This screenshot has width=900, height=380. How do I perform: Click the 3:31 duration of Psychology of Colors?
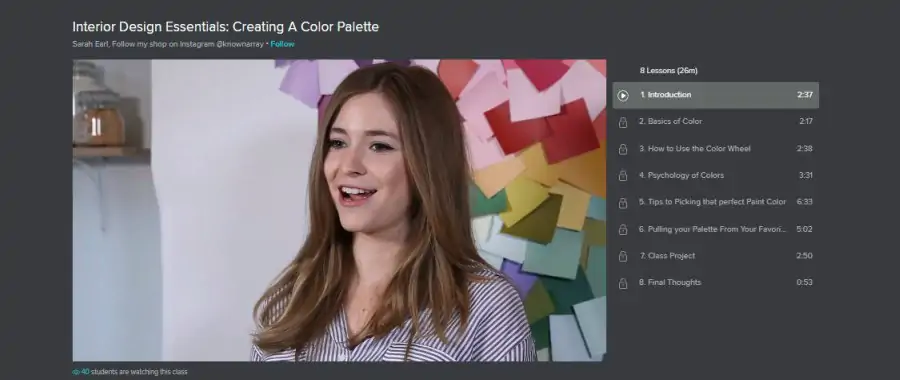pos(805,175)
